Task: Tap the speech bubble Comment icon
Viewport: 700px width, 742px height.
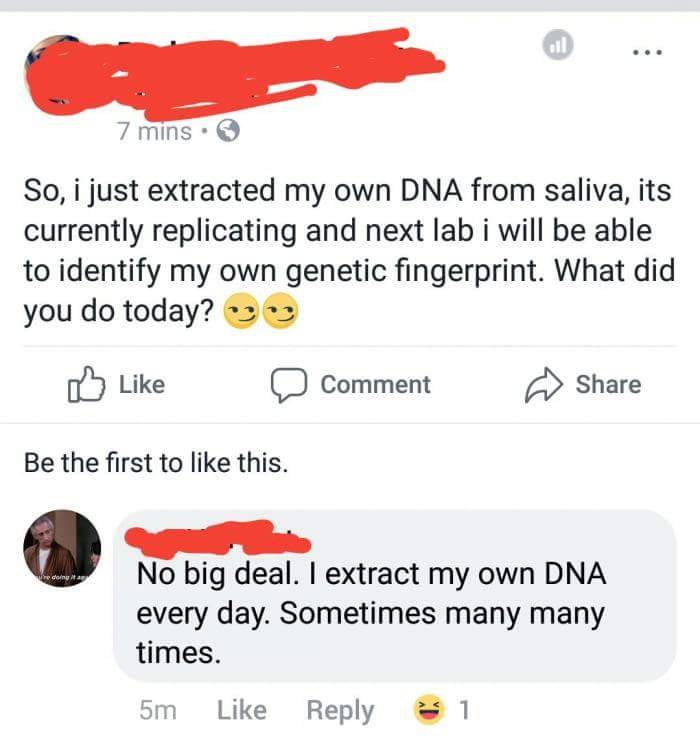Action: coord(289,385)
